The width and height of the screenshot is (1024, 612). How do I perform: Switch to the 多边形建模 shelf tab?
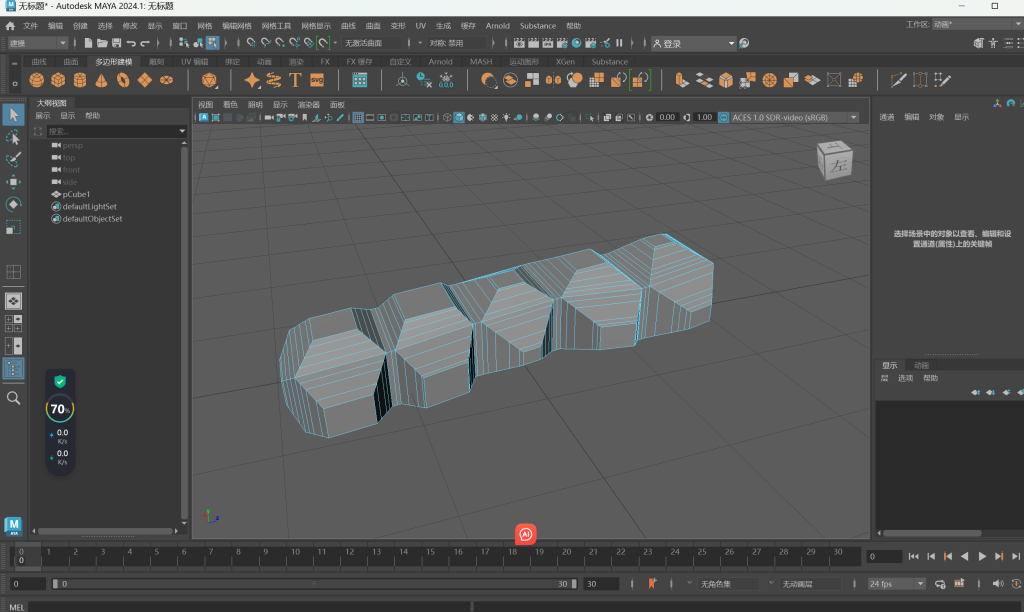pyautogui.click(x=114, y=62)
